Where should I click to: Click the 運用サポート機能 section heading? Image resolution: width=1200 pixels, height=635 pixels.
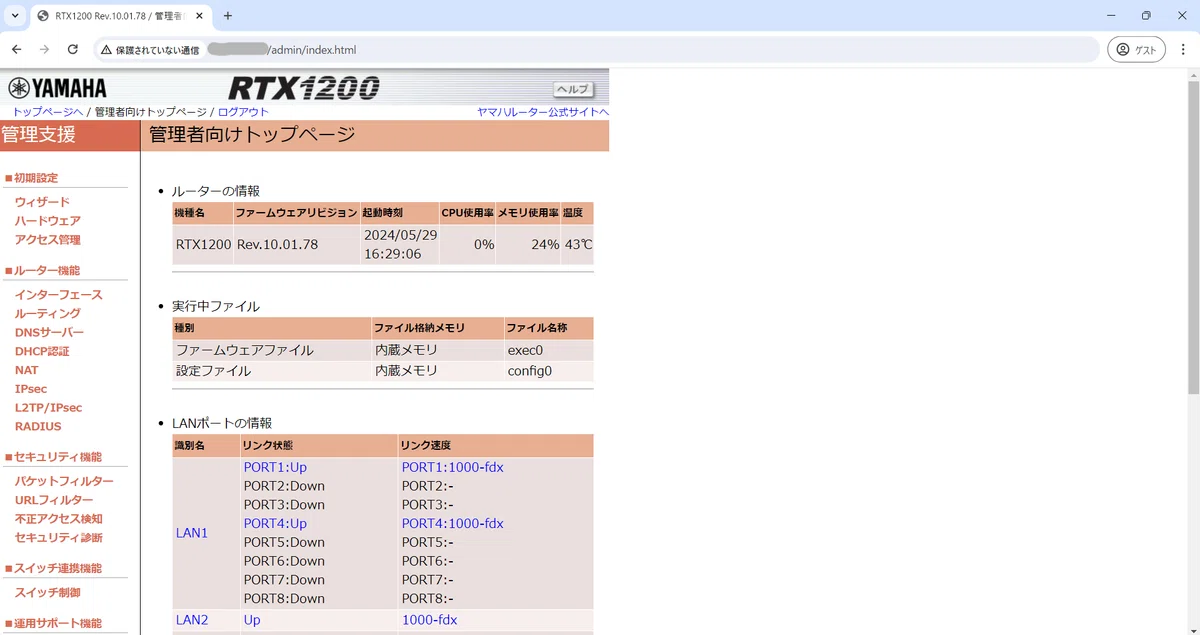[58, 624]
